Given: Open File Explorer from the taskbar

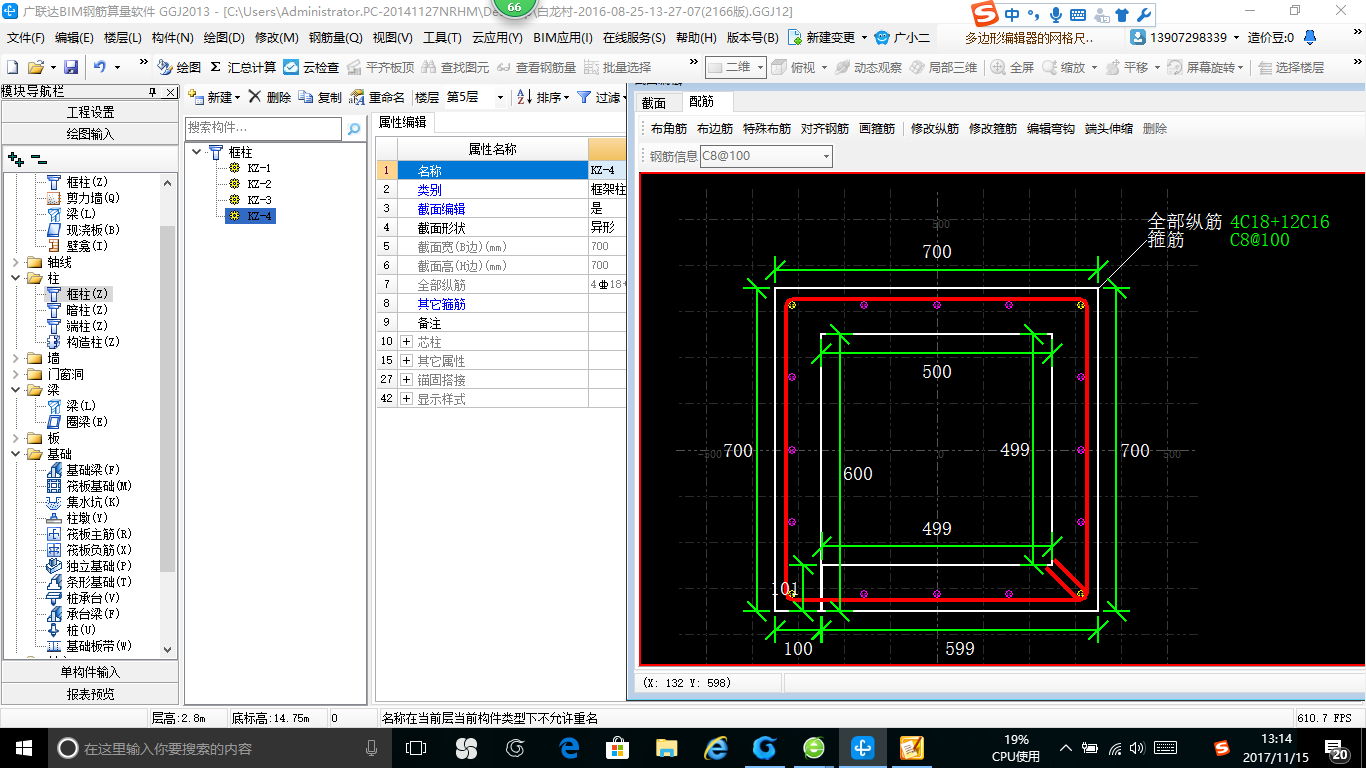Looking at the screenshot, I should click(666, 747).
